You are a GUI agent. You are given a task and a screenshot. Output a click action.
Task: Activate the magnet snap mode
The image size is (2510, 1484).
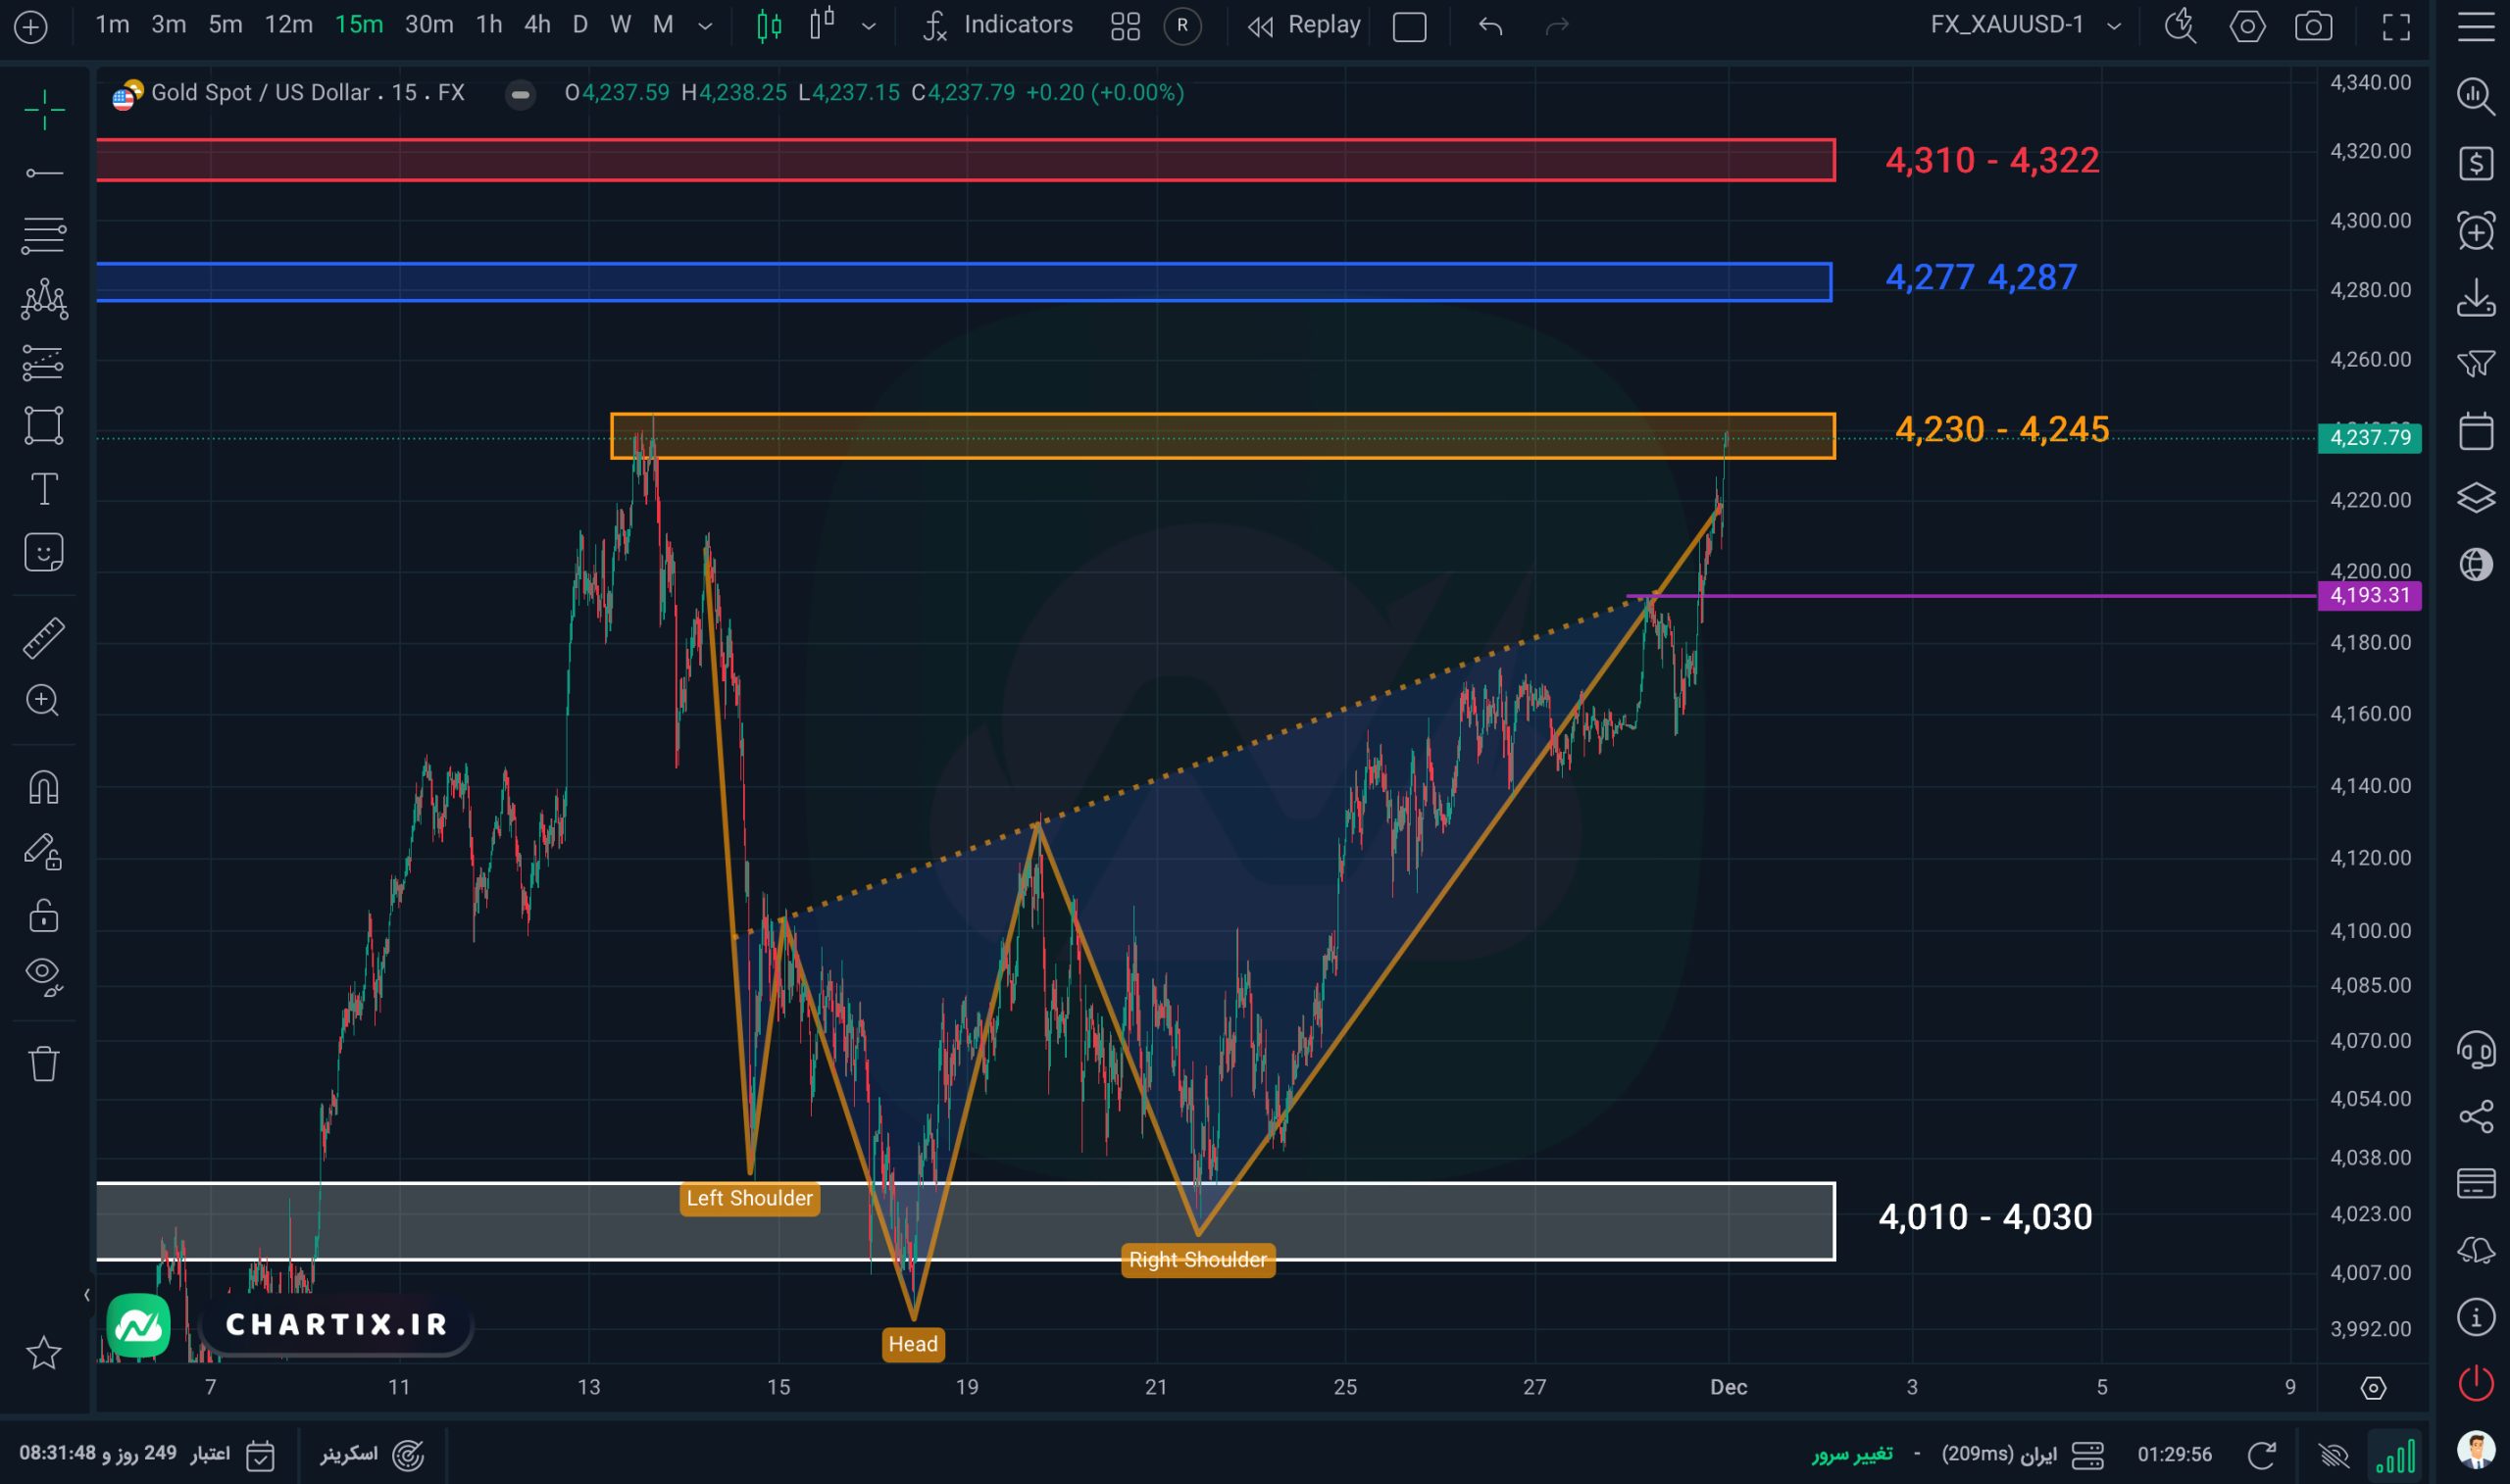[x=44, y=787]
